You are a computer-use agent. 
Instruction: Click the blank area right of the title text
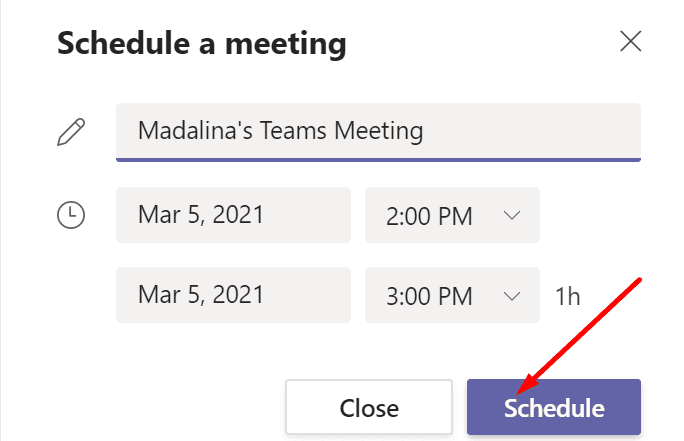tap(532, 131)
